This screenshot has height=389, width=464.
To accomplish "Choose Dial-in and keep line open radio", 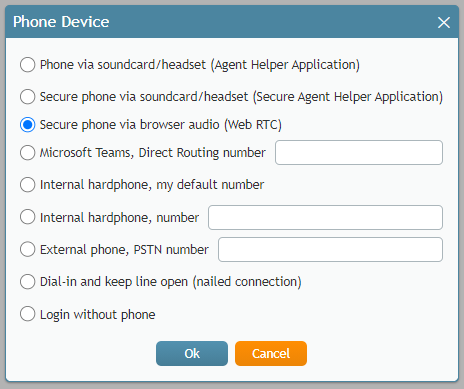I will [x=27, y=281].
